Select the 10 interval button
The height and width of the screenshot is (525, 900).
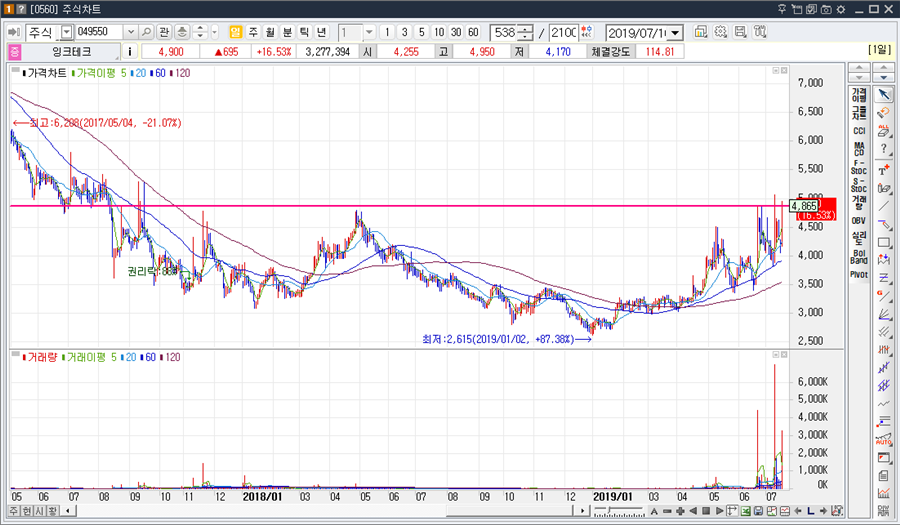[x=439, y=32]
